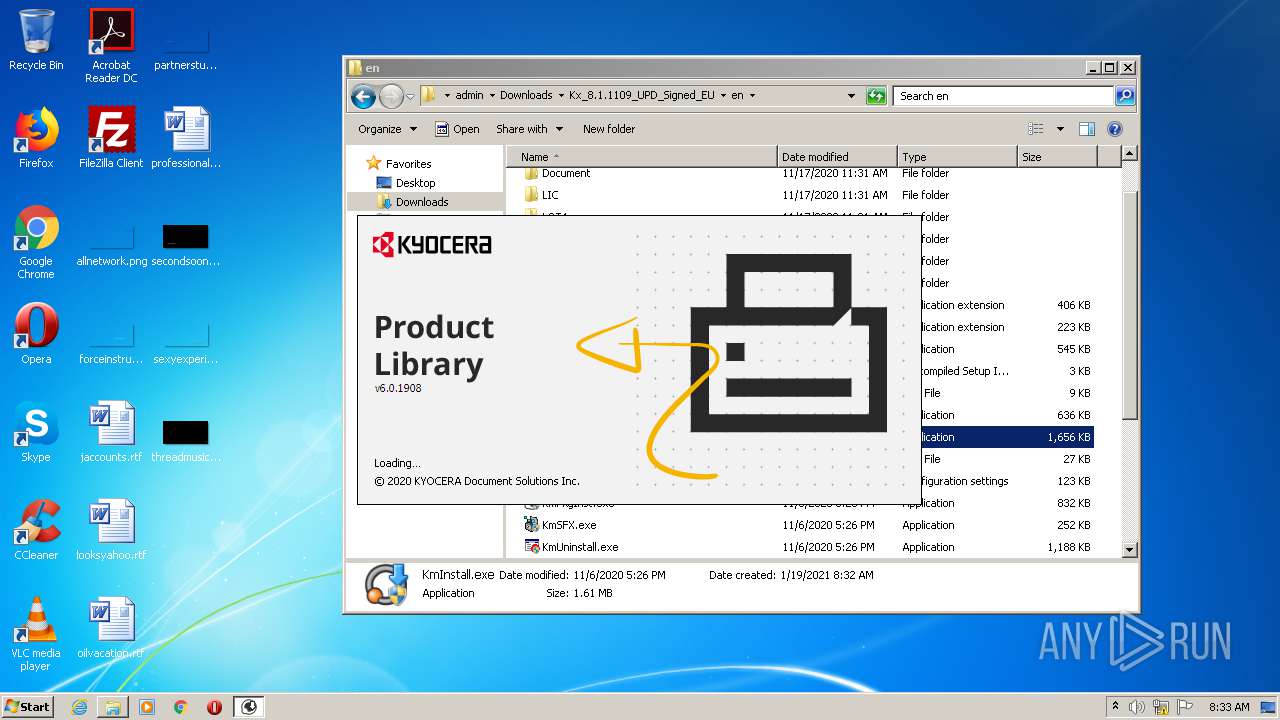
Task: Open the change view options dropdown arrow
Action: point(1059,129)
